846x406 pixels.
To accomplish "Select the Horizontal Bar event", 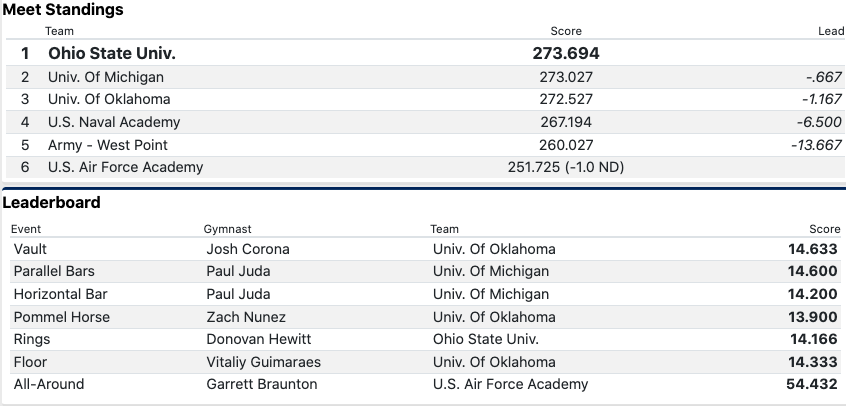I will [x=60, y=294].
